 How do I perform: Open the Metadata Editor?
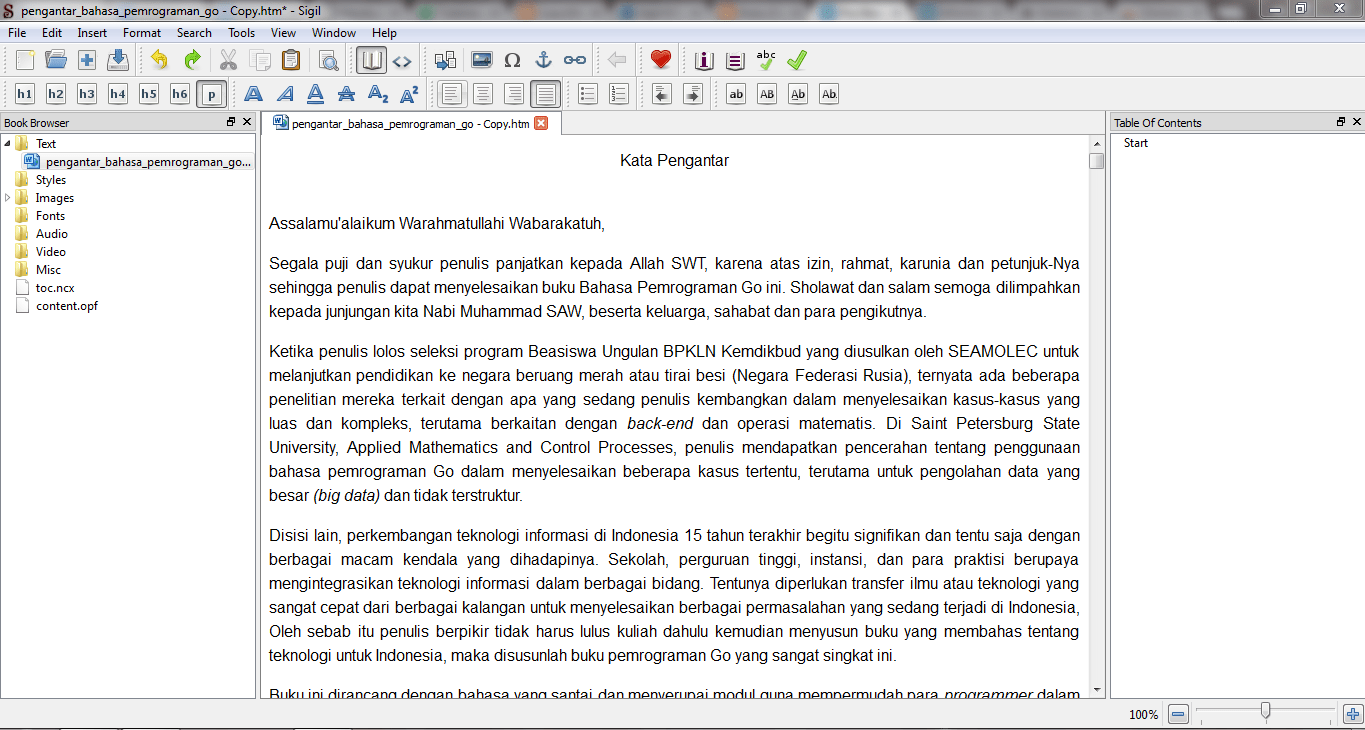pos(704,60)
